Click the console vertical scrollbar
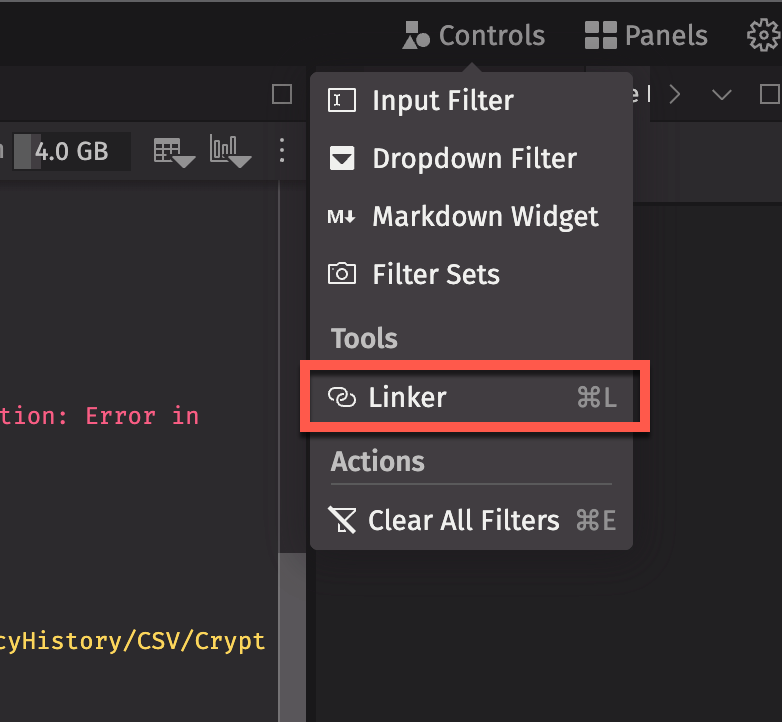The image size is (782, 722). (x=291, y=630)
